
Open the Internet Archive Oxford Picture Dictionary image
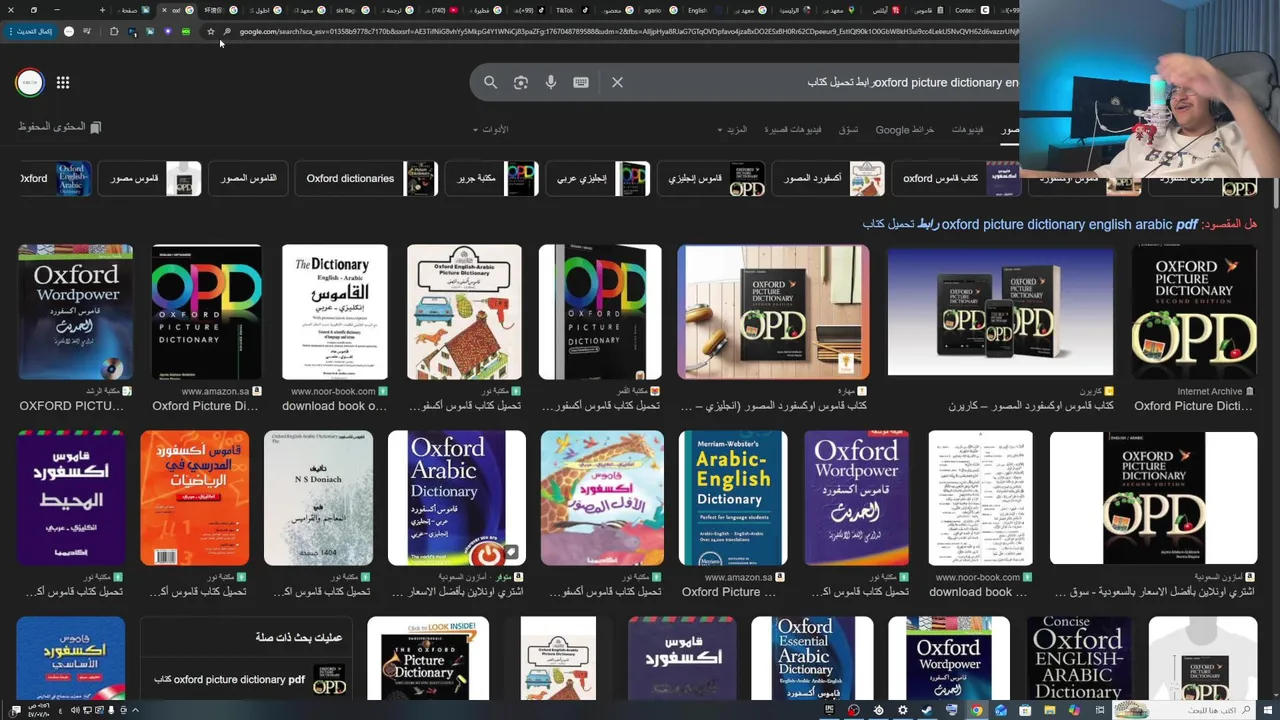pos(1194,312)
